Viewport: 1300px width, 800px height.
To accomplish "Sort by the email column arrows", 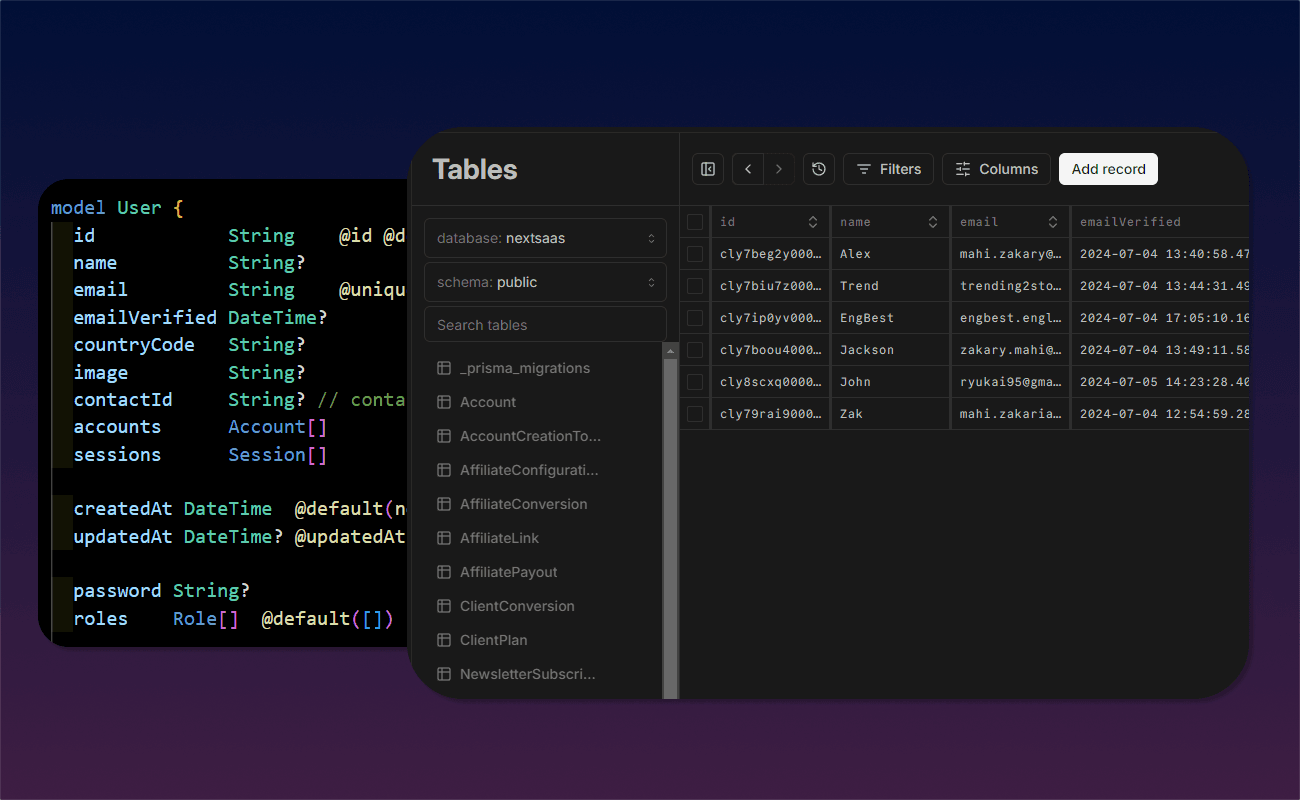I will (1052, 222).
